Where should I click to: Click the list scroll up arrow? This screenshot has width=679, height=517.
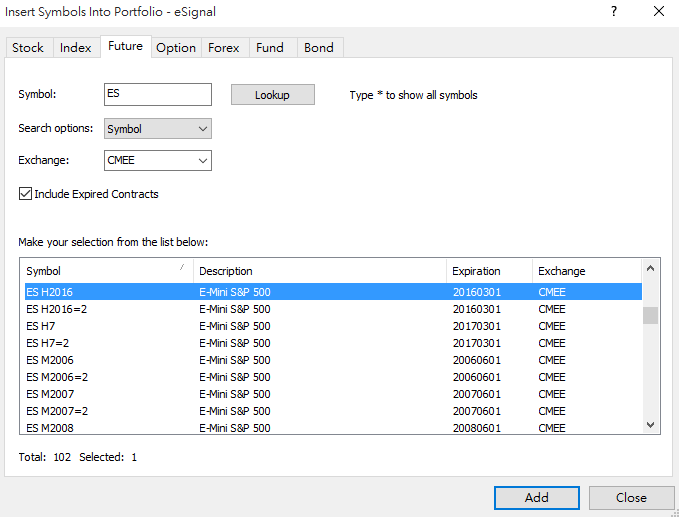coord(650,268)
